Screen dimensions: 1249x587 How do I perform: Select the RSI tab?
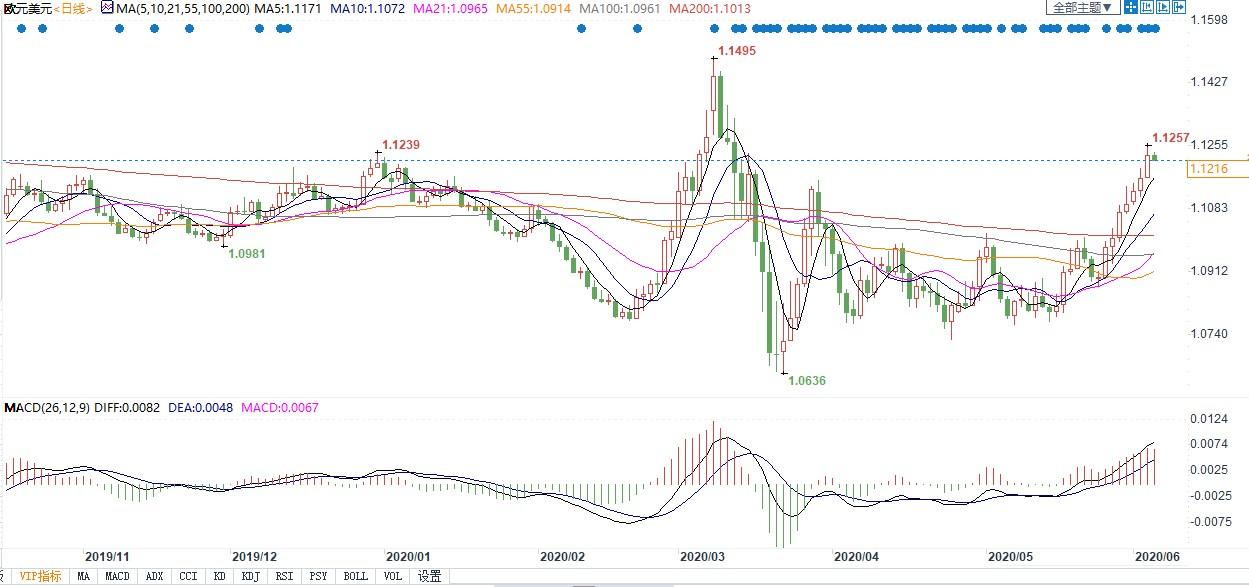pyautogui.click(x=285, y=576)
